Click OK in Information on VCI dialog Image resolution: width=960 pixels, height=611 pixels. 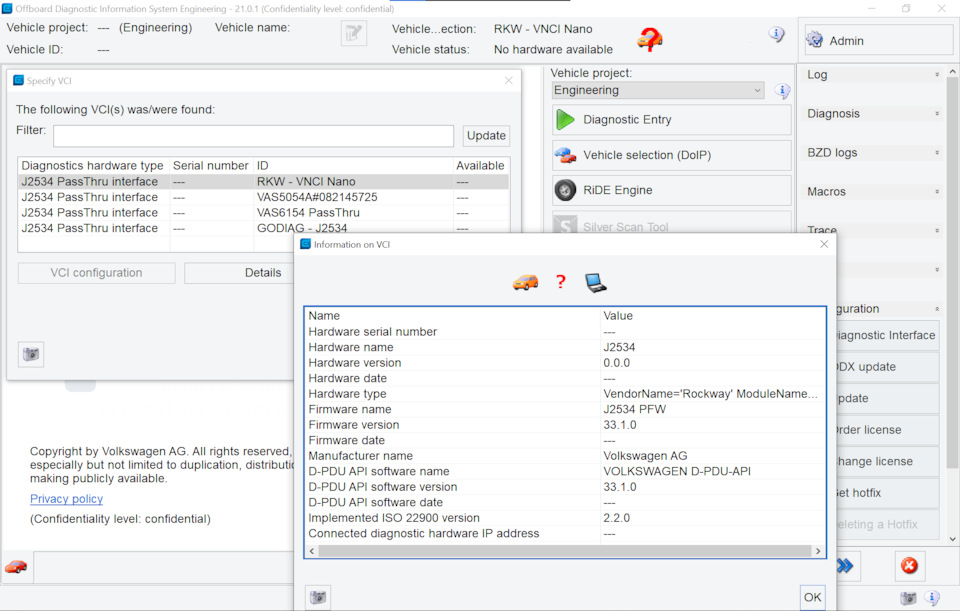(x=812, y=597)
